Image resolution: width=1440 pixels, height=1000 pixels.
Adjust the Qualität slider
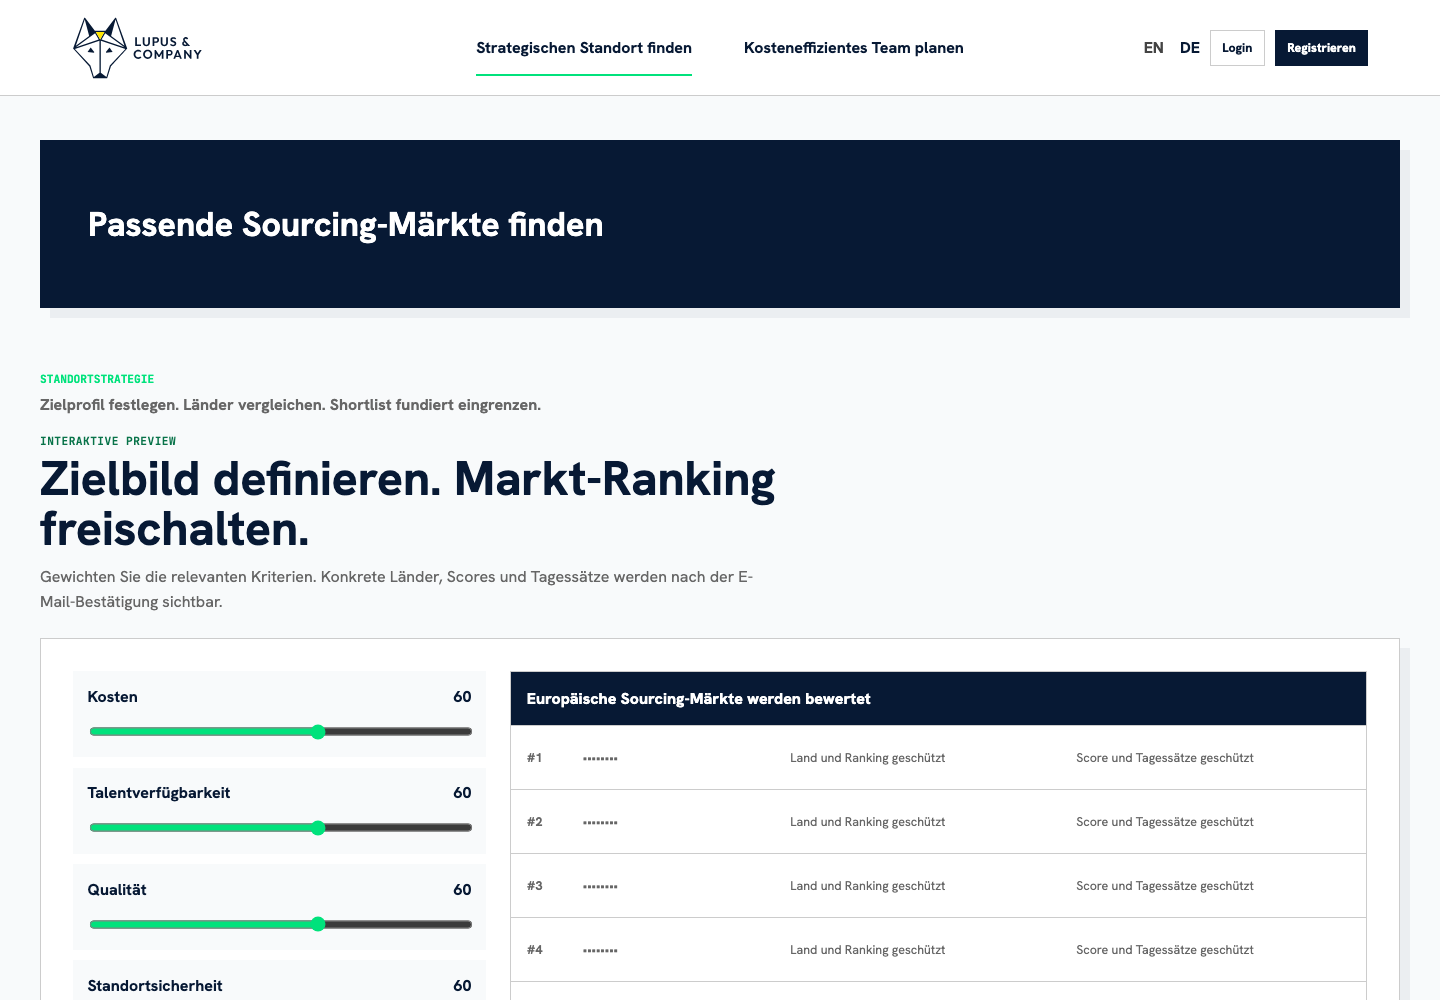coord(281,924)
